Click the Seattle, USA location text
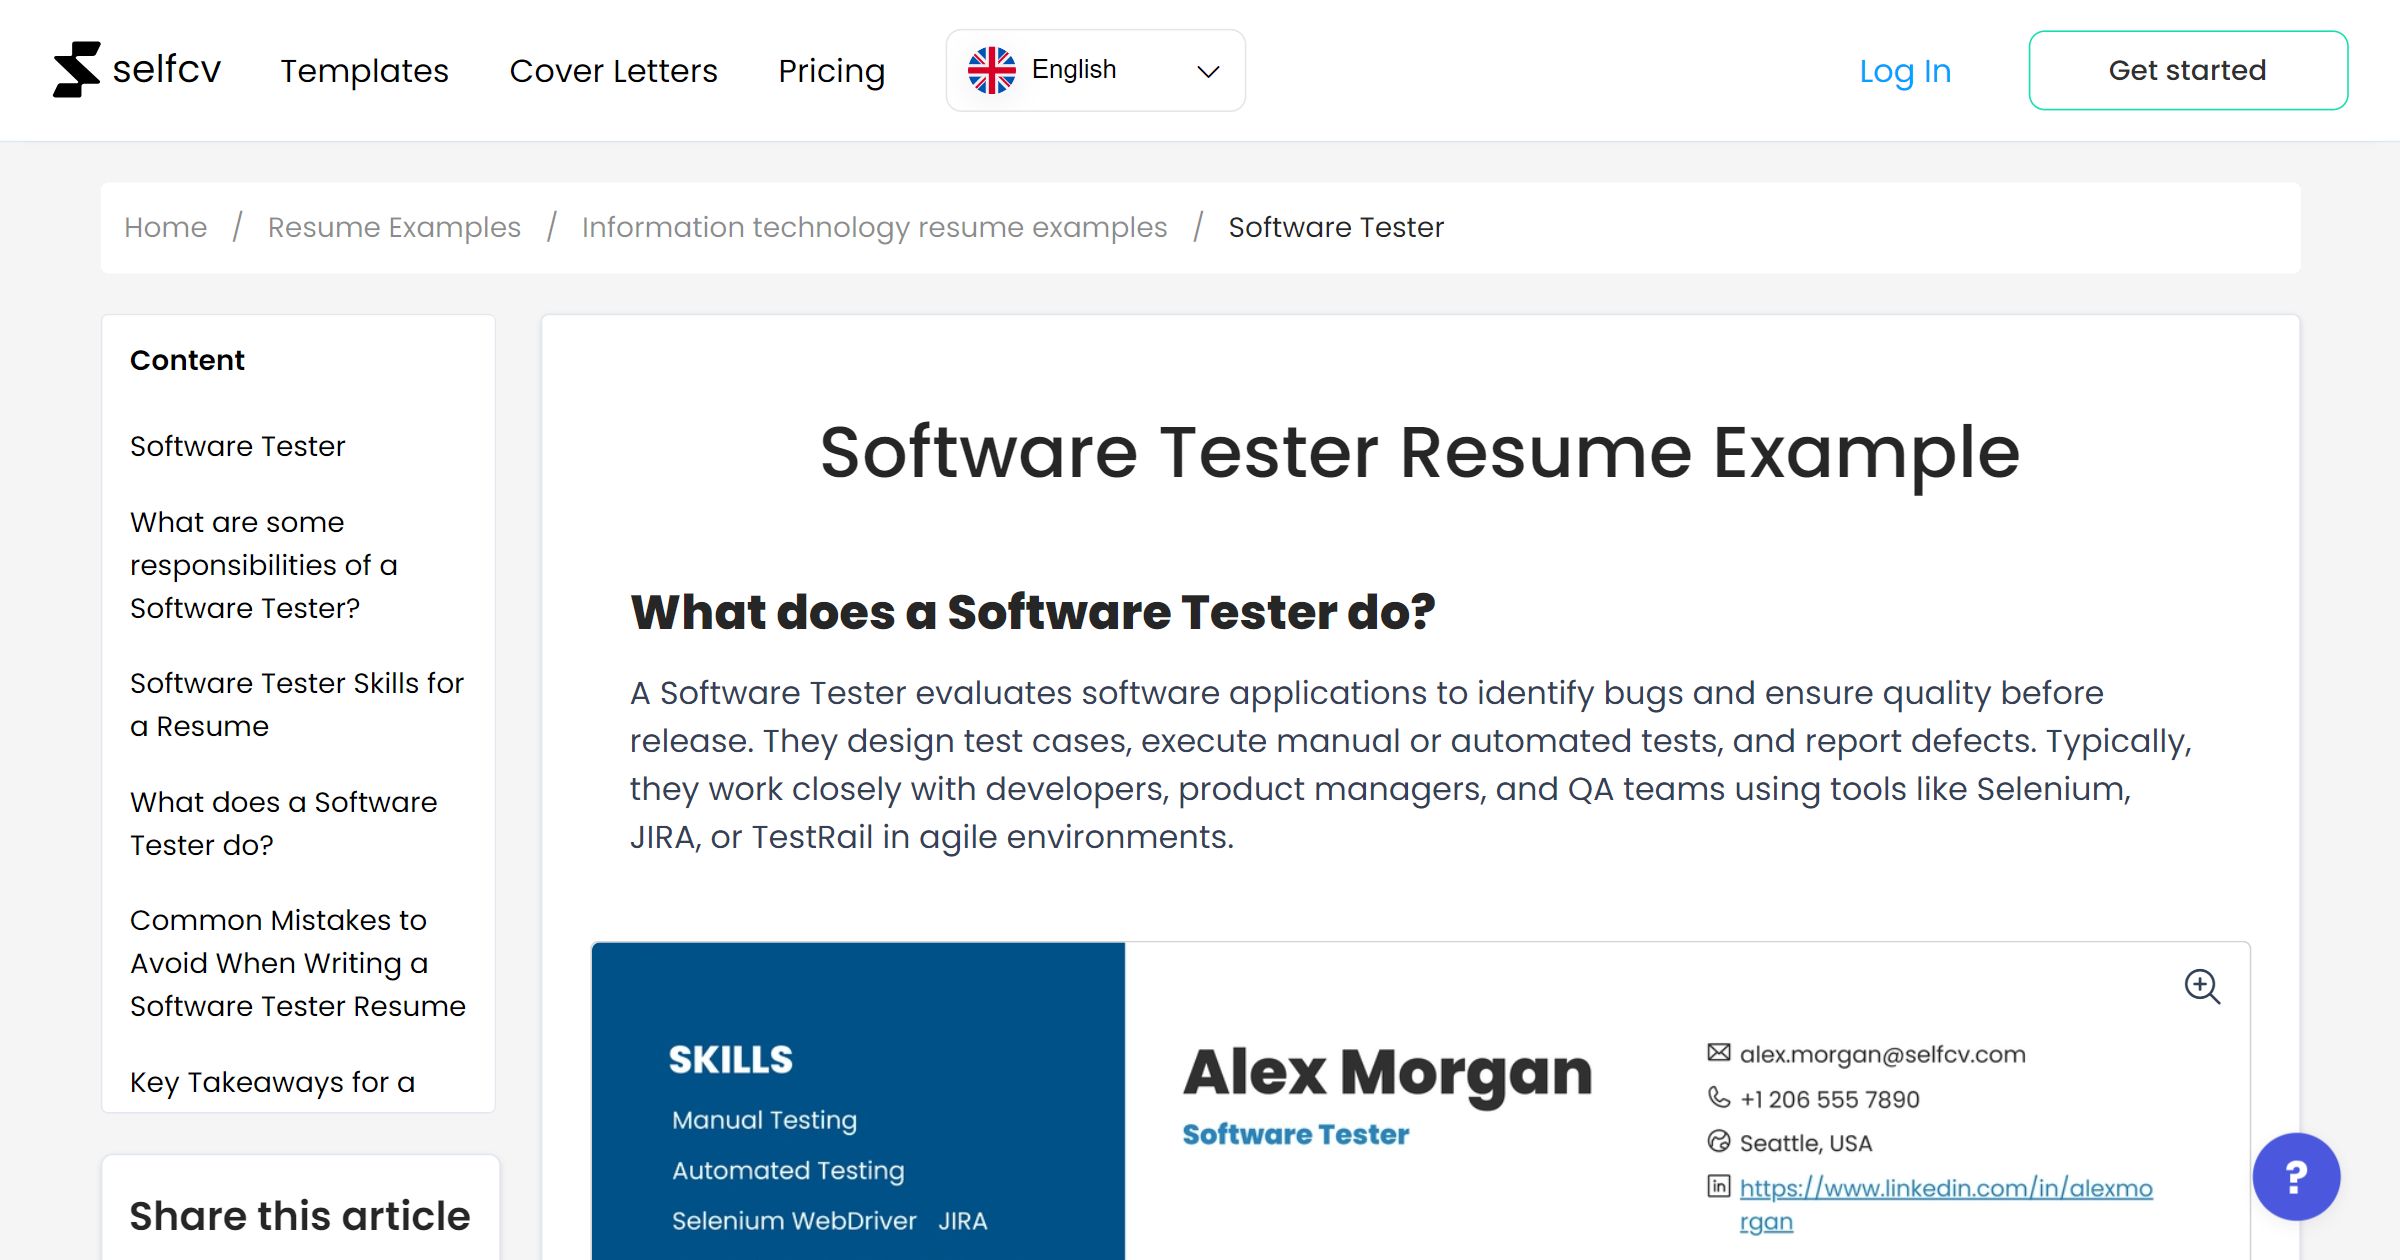The width and height of the screenshot is (2400, 1260). click(1805, 1143)
